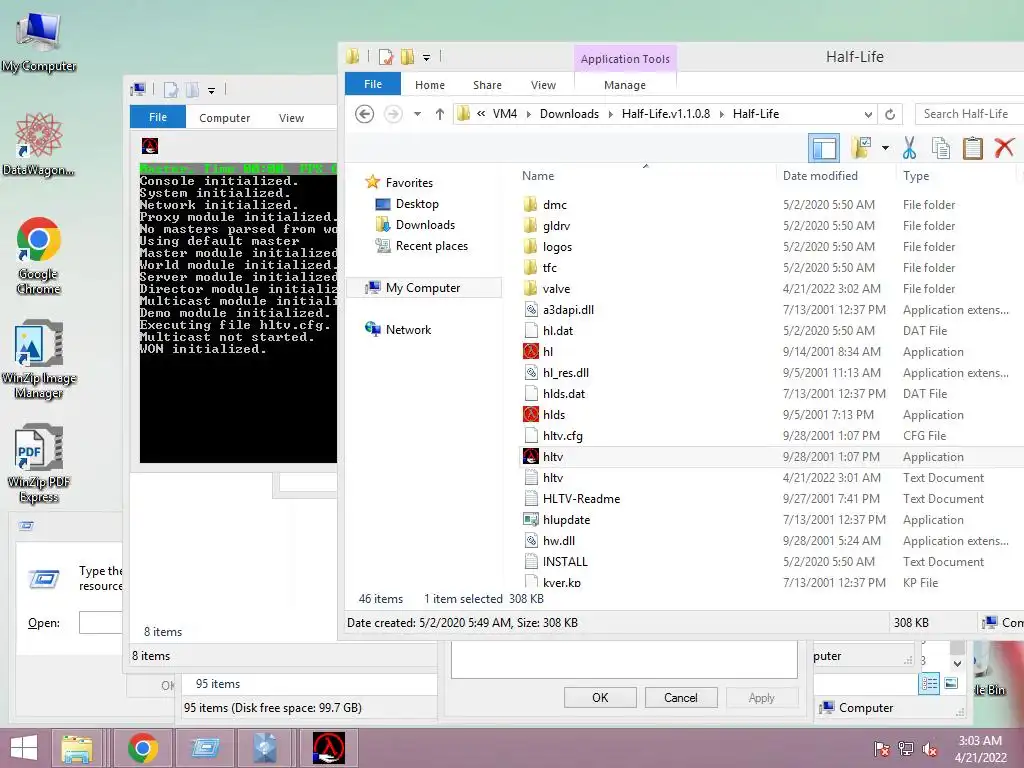Click the HLTV console output window
This screenshot has width=1024, height=768.
(238, 312)
